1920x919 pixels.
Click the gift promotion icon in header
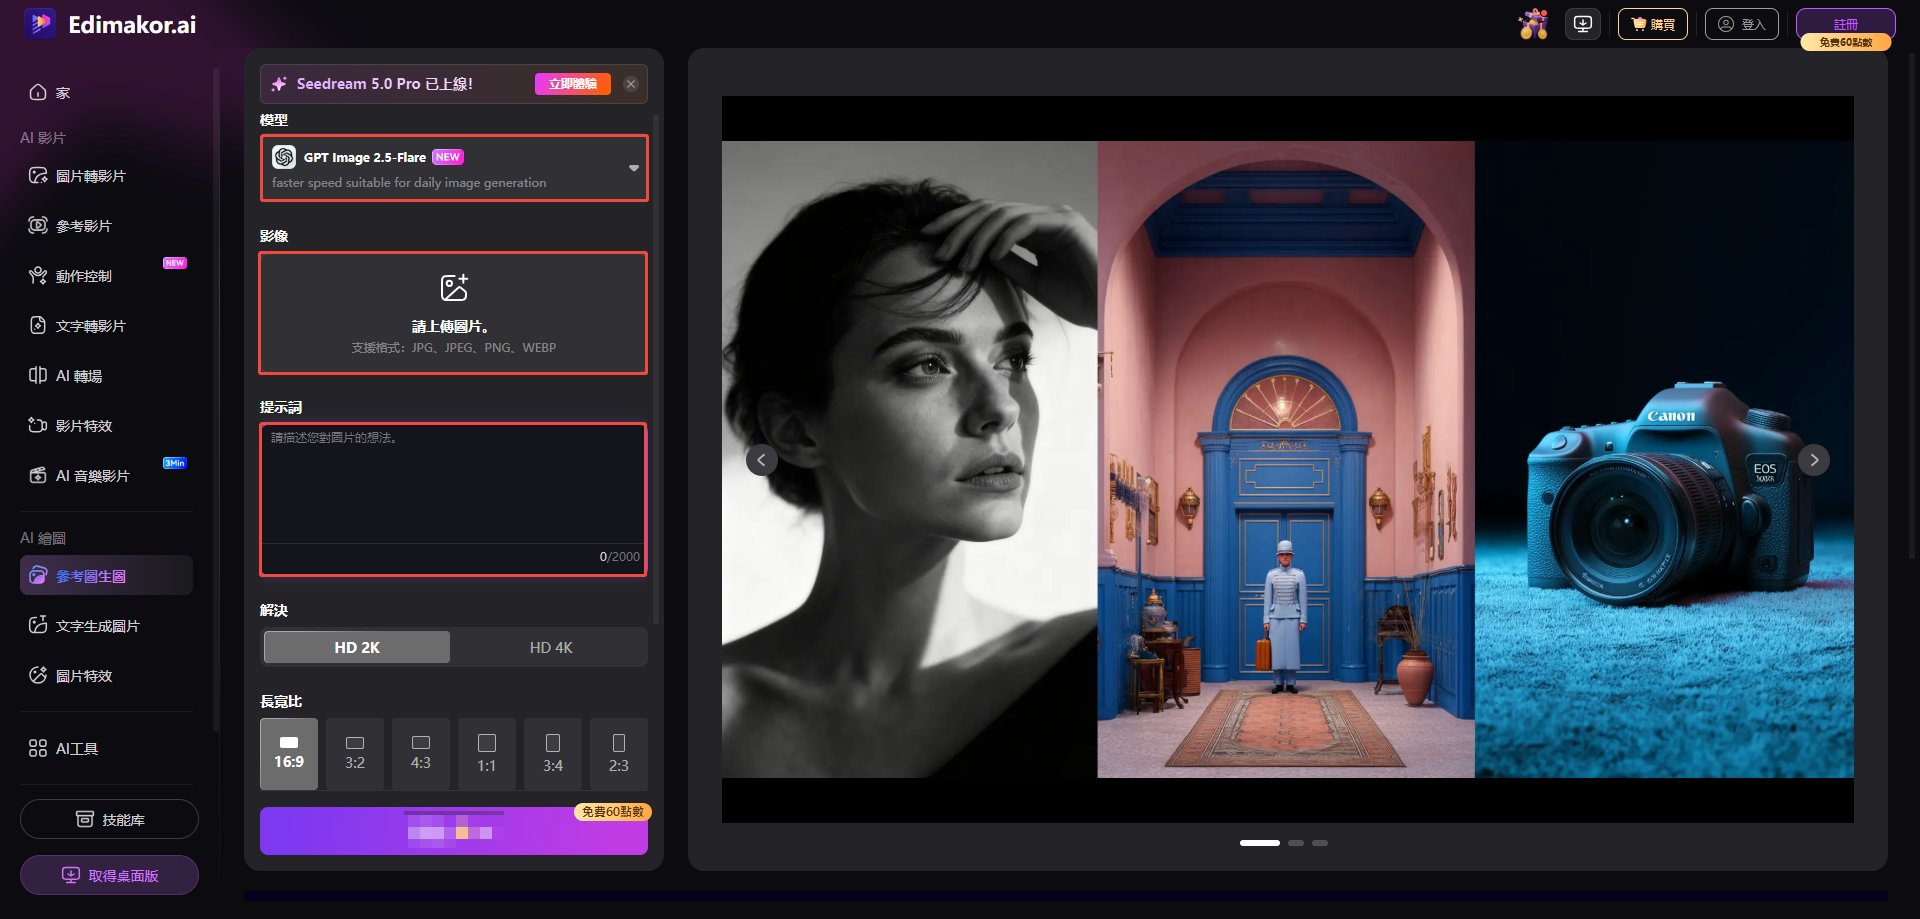point(1533,24)
